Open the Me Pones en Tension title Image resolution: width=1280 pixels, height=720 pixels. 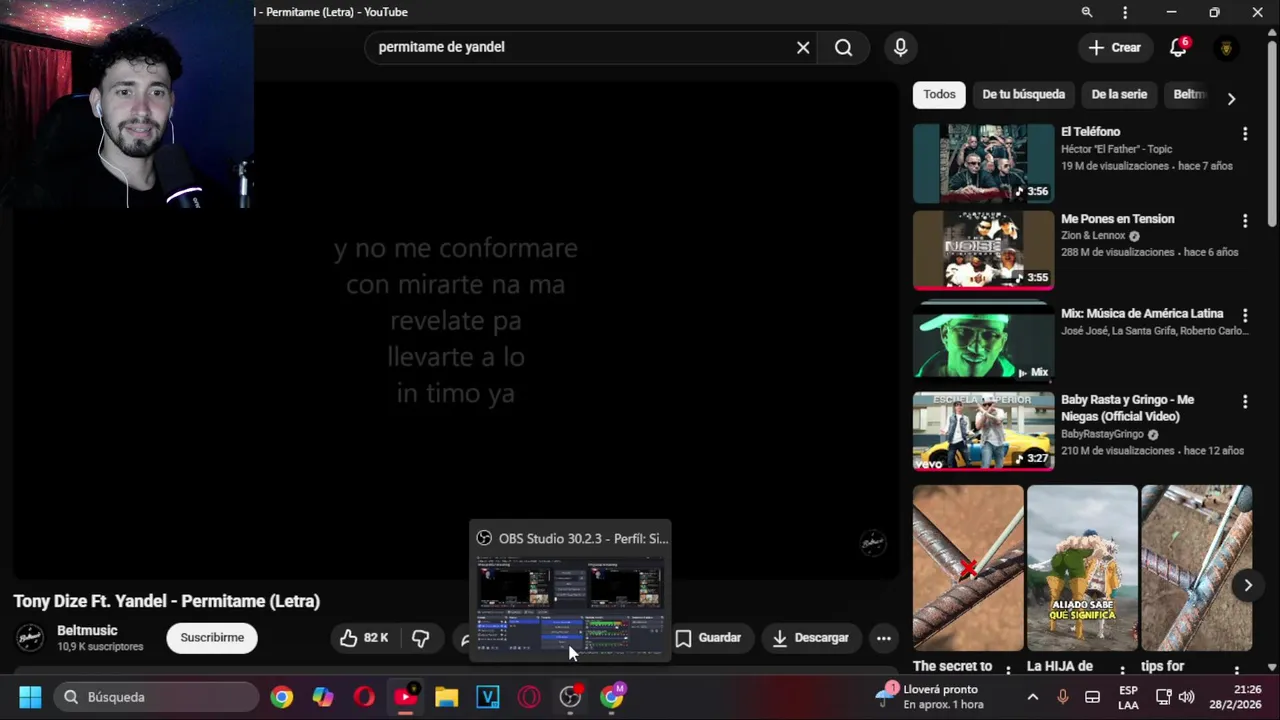tap(1117, 219)
